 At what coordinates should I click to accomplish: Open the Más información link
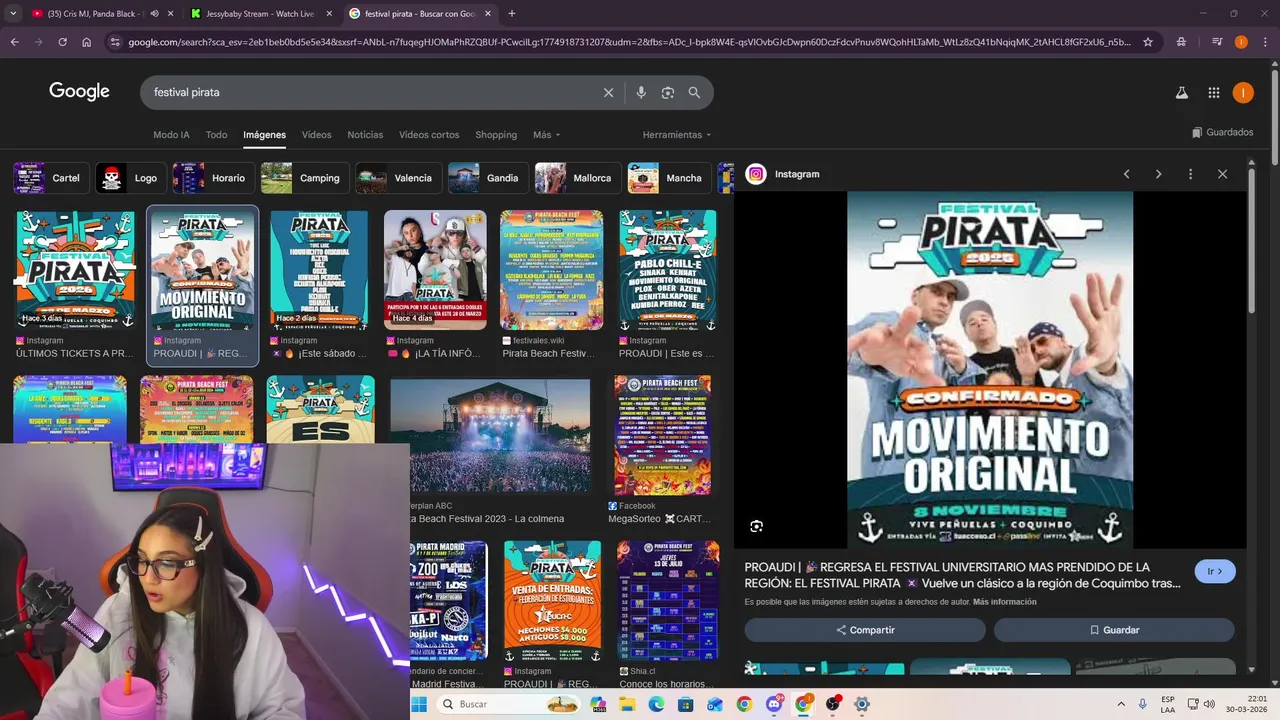tap(1004, 602)
